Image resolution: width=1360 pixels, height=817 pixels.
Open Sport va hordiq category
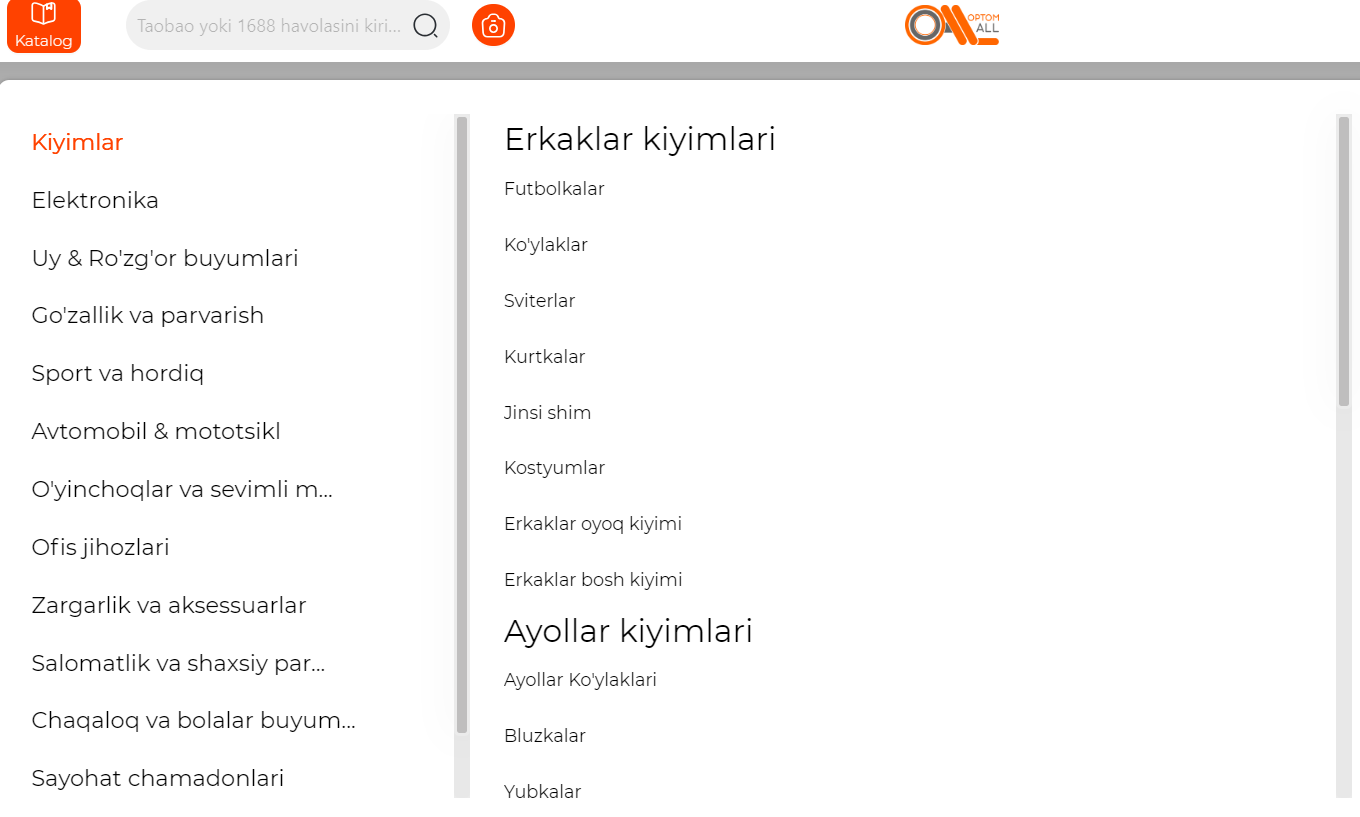tap(118, 373)
